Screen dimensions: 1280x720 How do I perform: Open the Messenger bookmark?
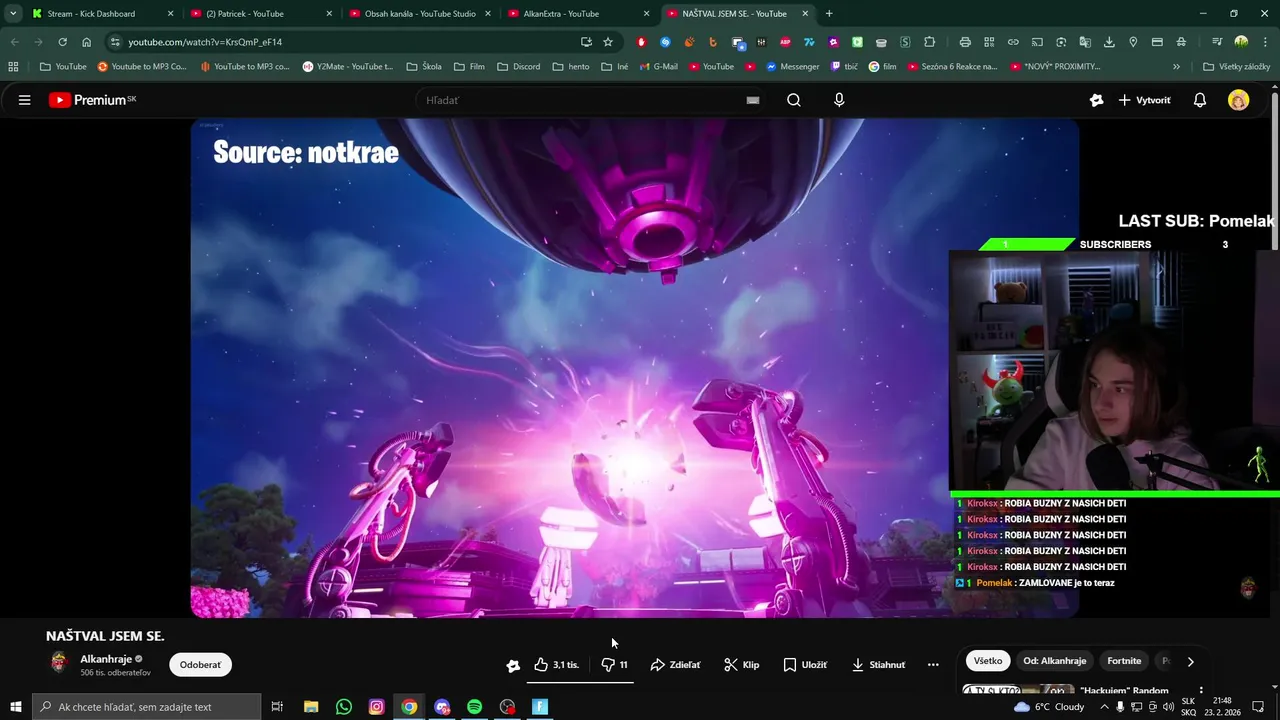792,66
